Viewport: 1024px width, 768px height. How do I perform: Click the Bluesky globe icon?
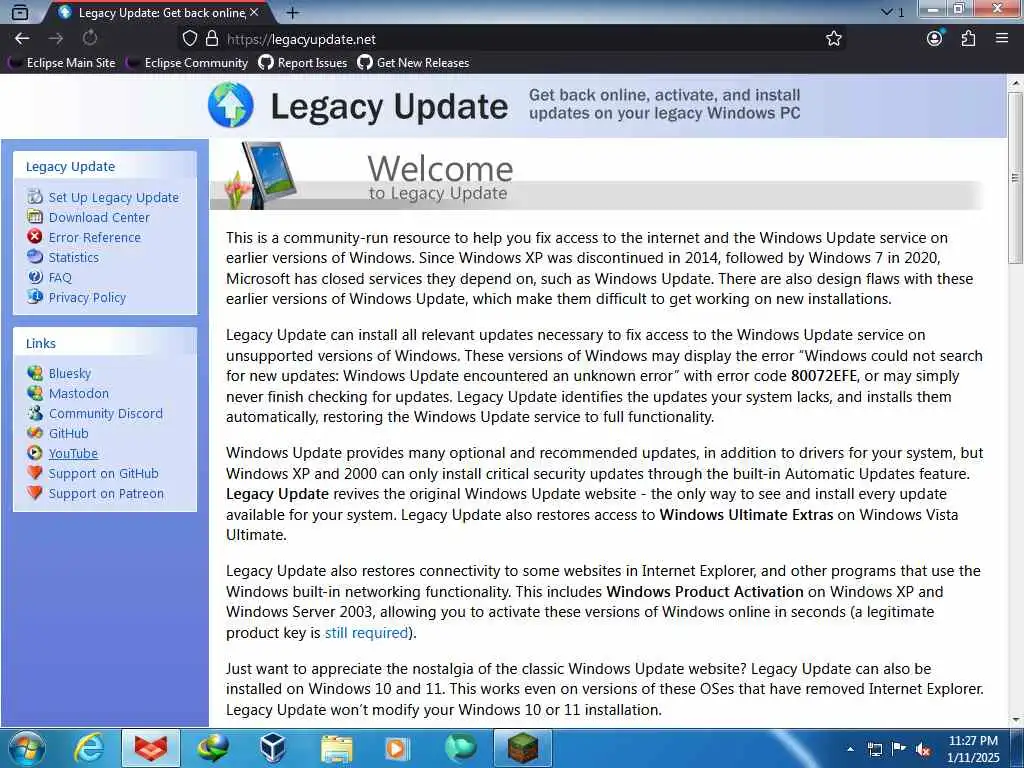[x=35, y=373]
